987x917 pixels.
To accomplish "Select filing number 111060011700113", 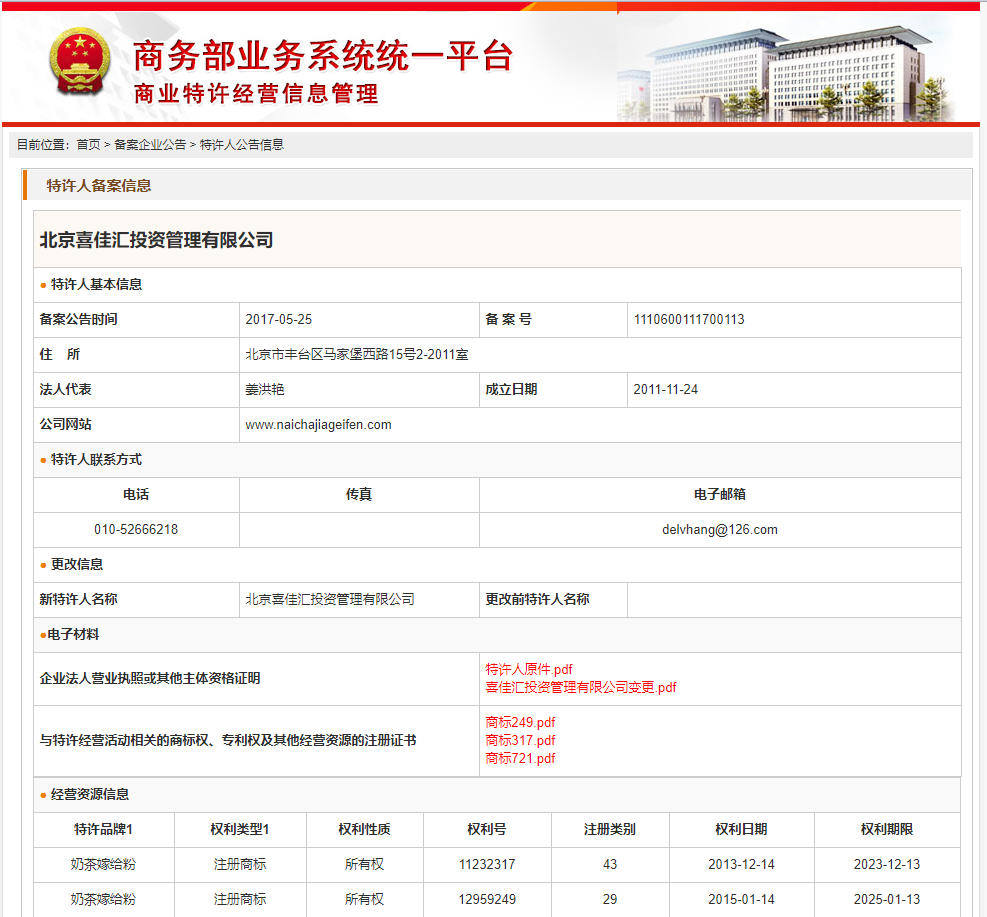I will [x=689, y=320].
